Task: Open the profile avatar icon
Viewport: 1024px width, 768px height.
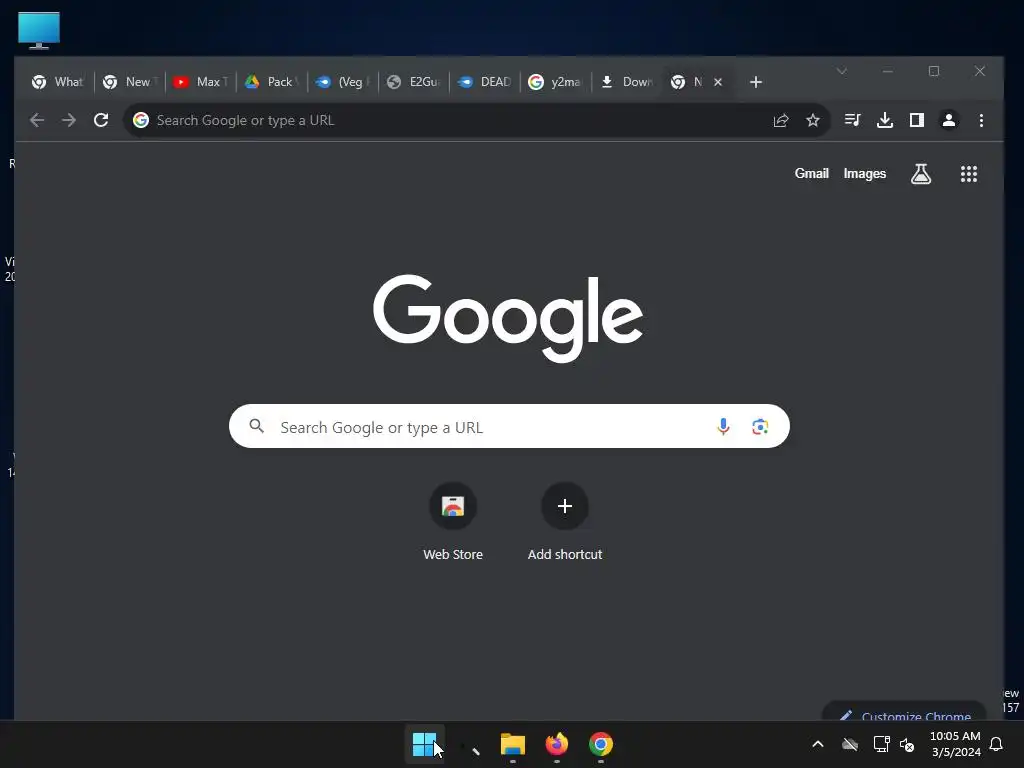Action: click(x=949, y=120)
